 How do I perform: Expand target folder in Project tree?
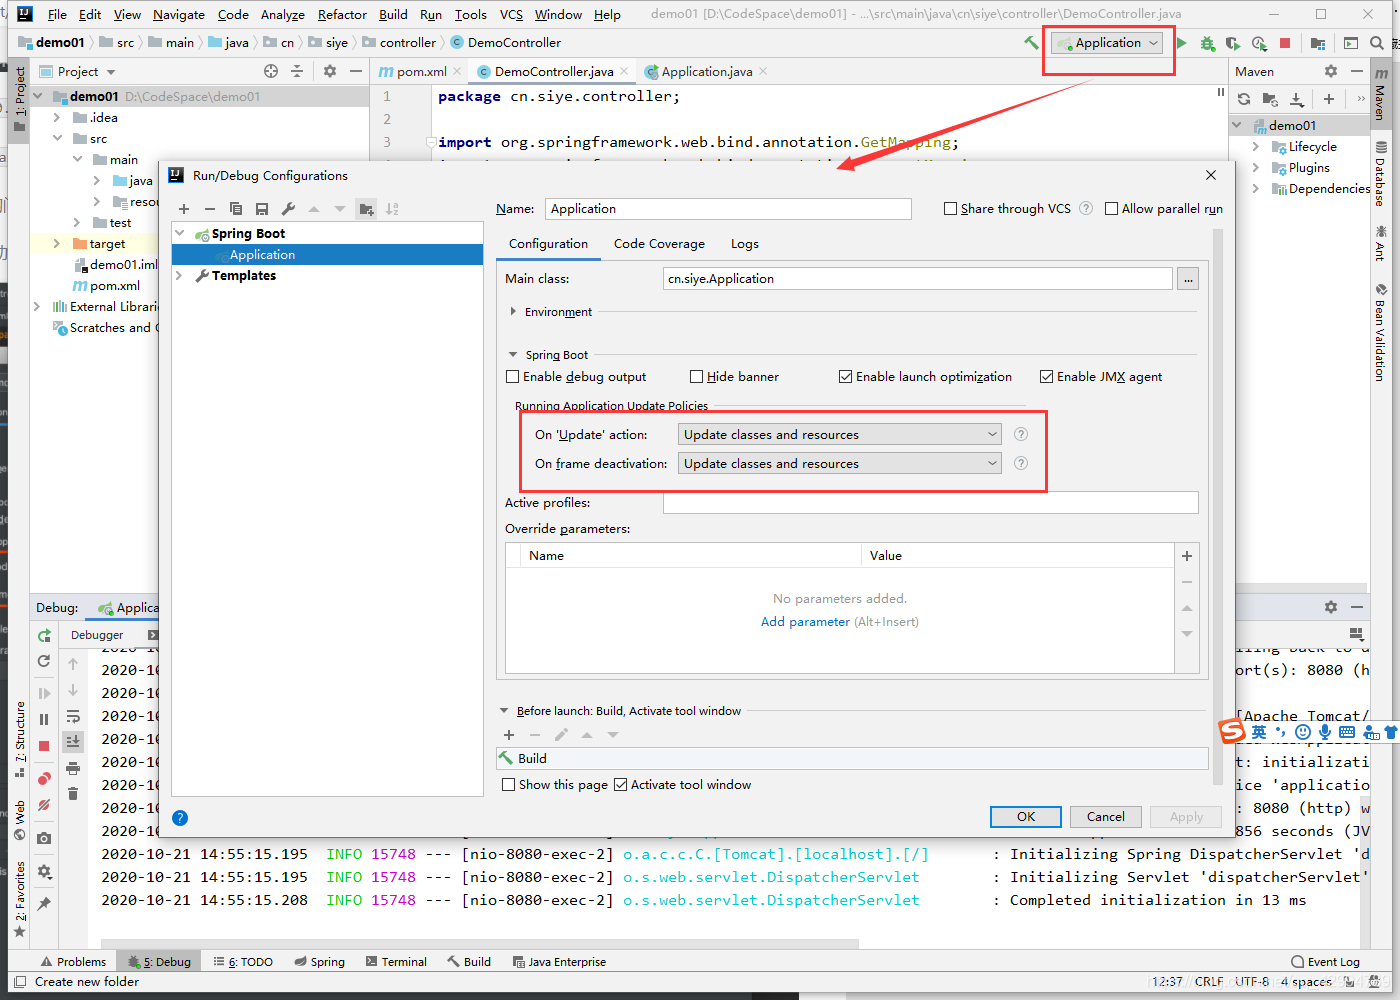coord(56,244)
